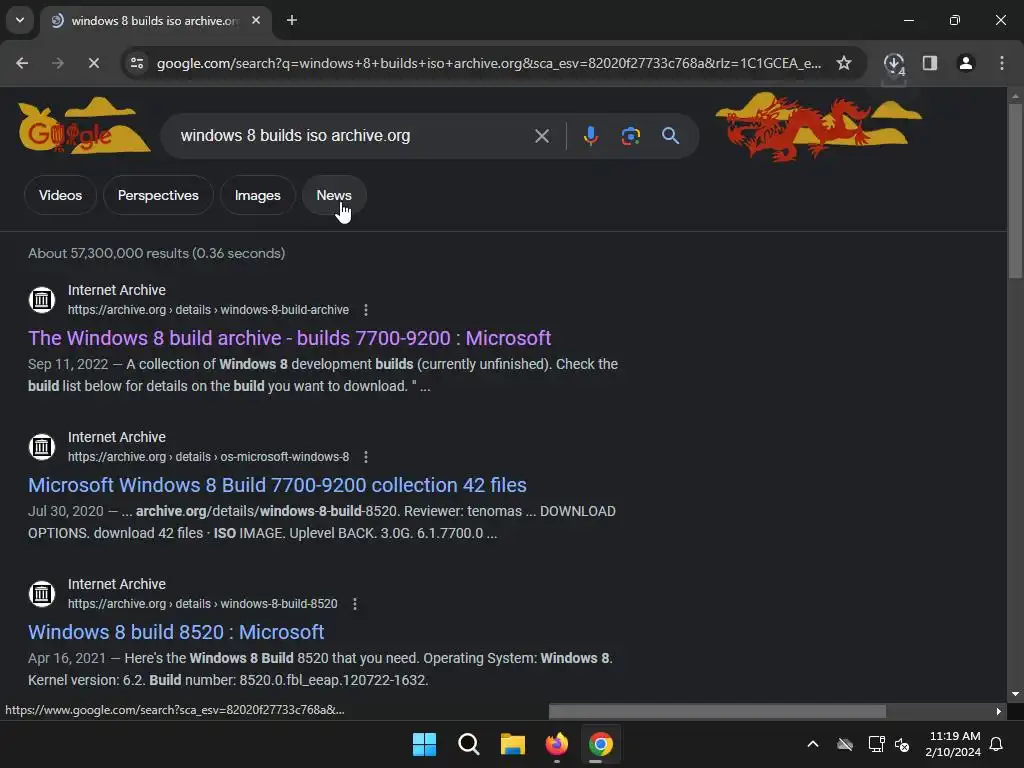This screenshot has height=768, width=1024.
Task: Open more options for windows-8-build-archive result
Action: (366, 310)
